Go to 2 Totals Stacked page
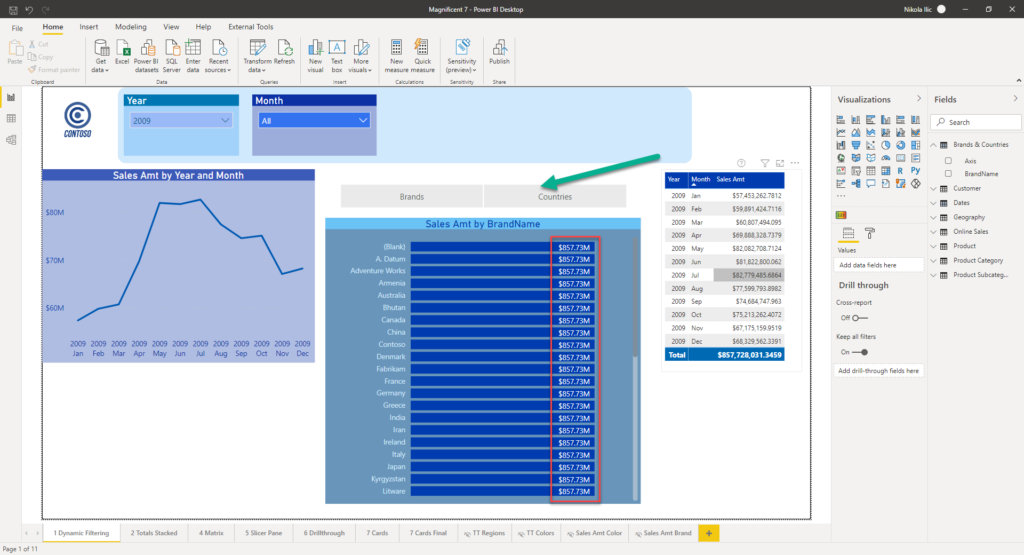1024x555 pixels. [x=154, y=533]
